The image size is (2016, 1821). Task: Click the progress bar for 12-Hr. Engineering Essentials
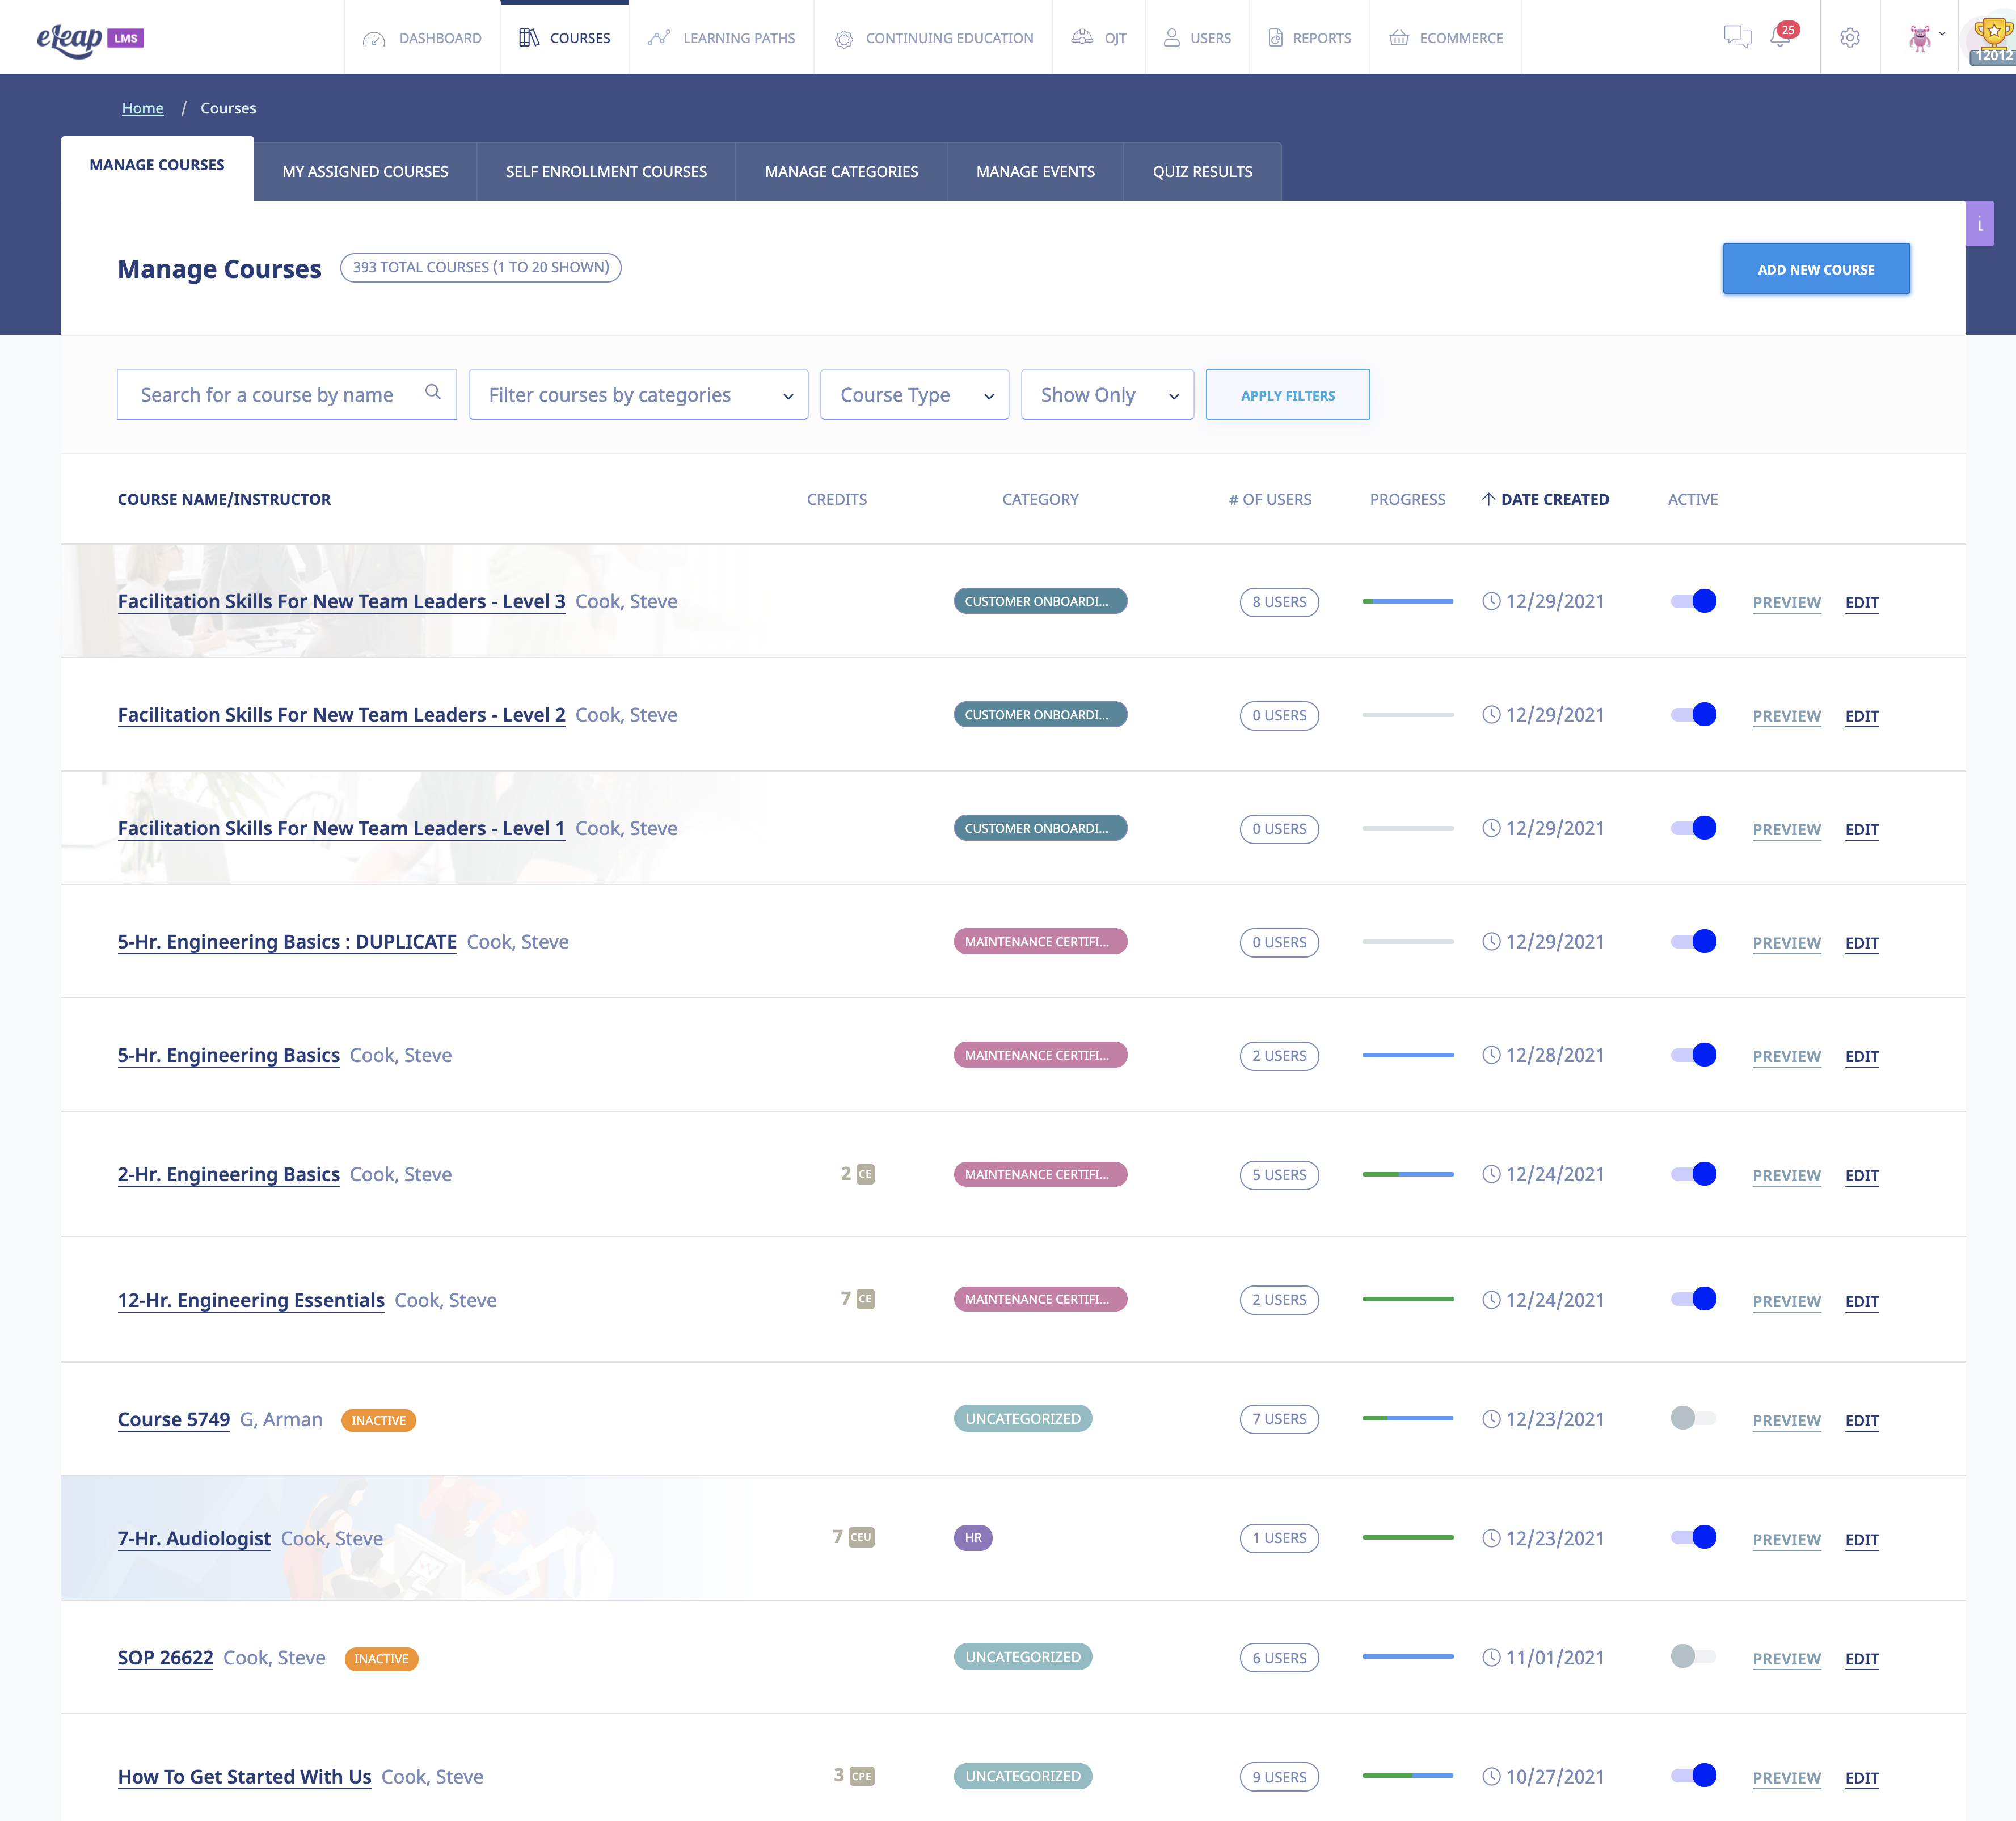[1407, 1299]
